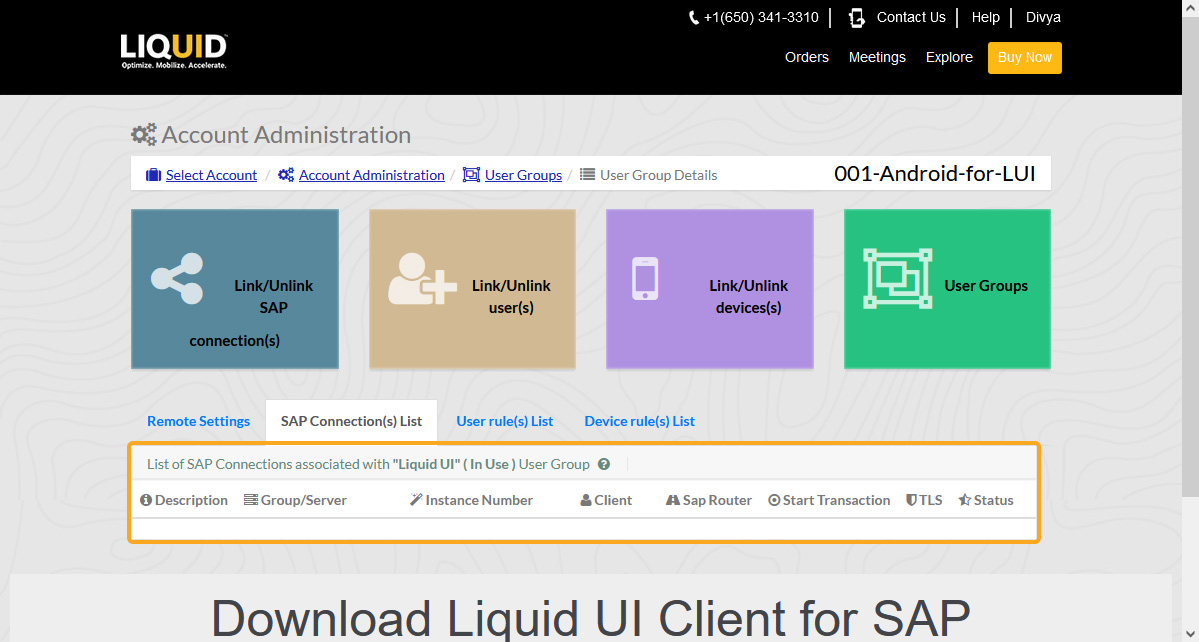Click the Client user icon
This screenshot has height=642, width=1199.
(x=586, y=501)
